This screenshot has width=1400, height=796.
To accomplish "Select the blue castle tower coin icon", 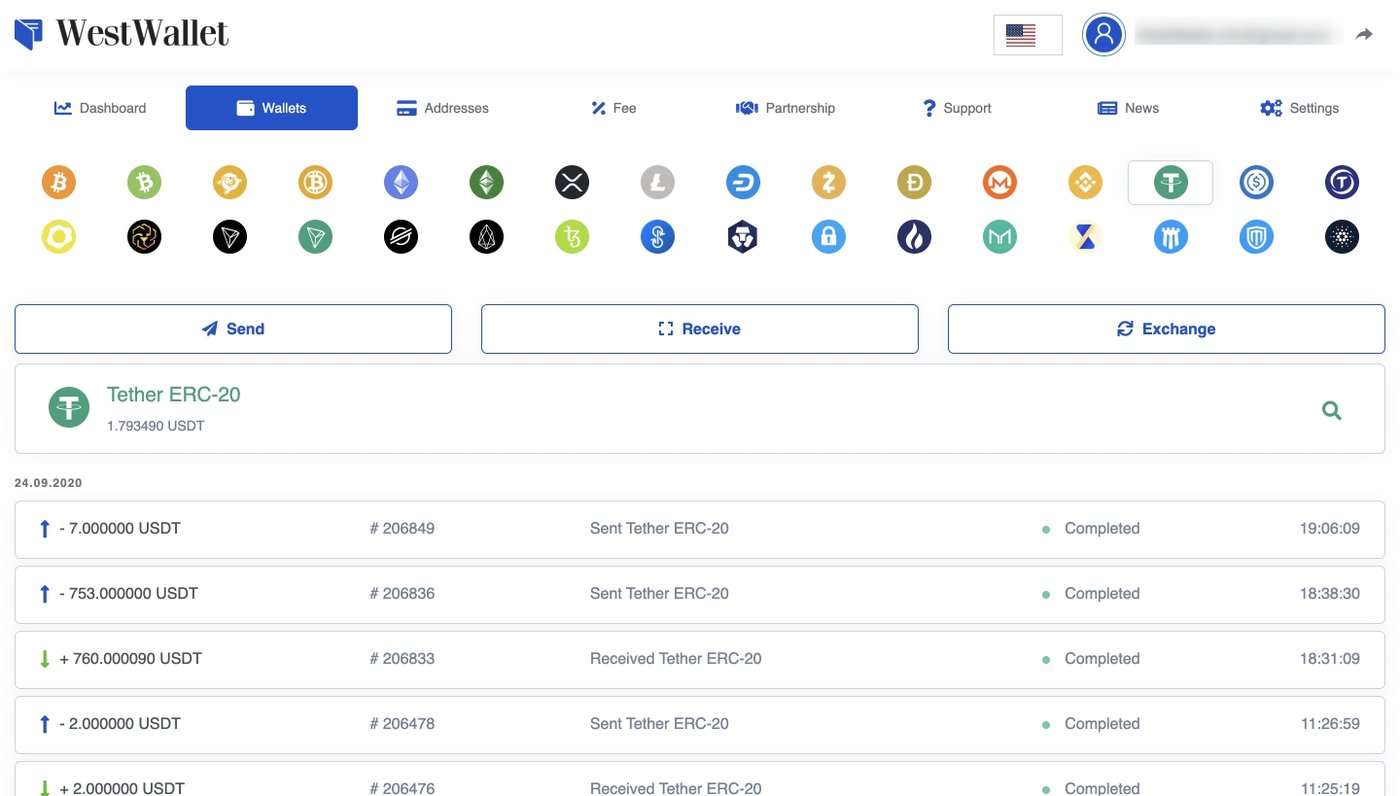I will (x=1170, y=237).
